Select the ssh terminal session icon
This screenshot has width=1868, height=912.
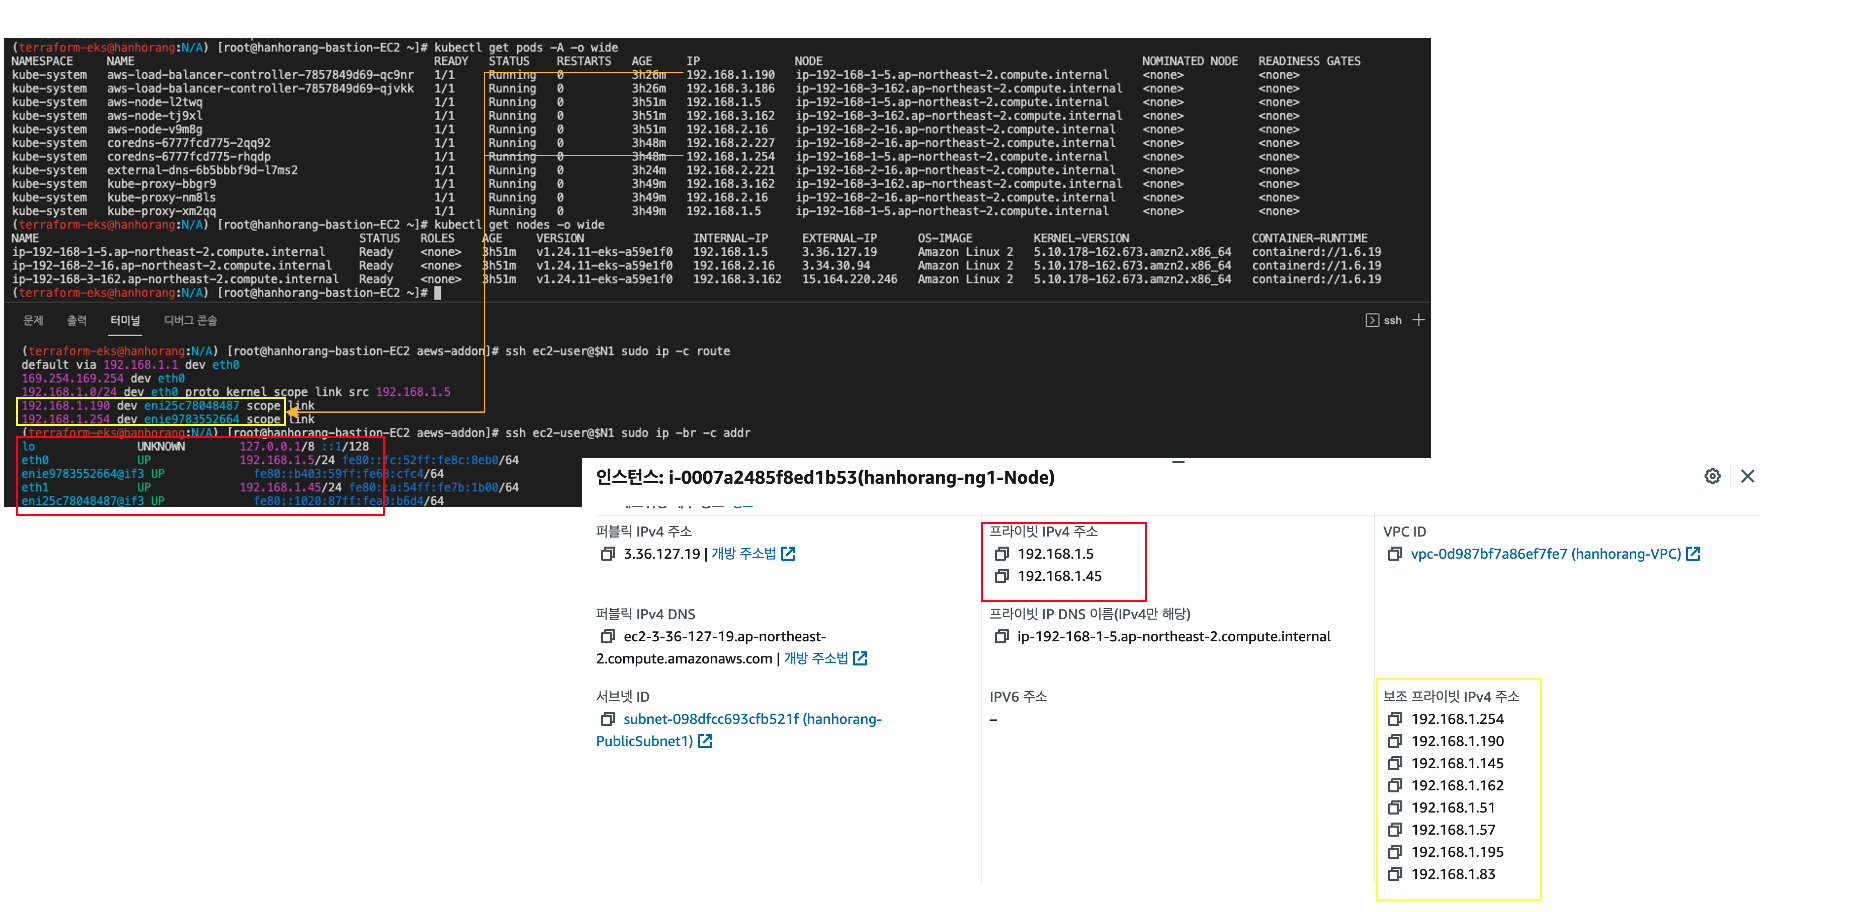1372,320
